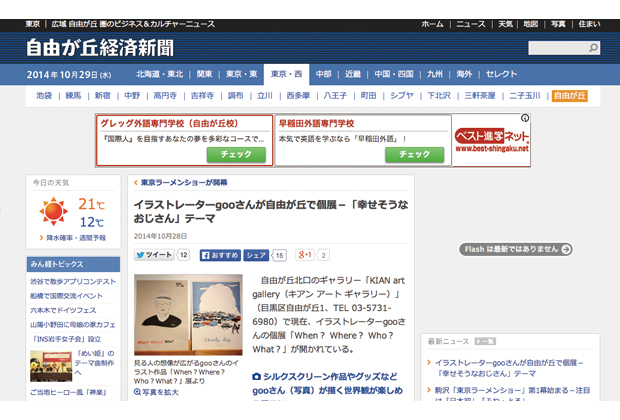
Task: Open 住まい in top navigation
Action: pos(589,24)
